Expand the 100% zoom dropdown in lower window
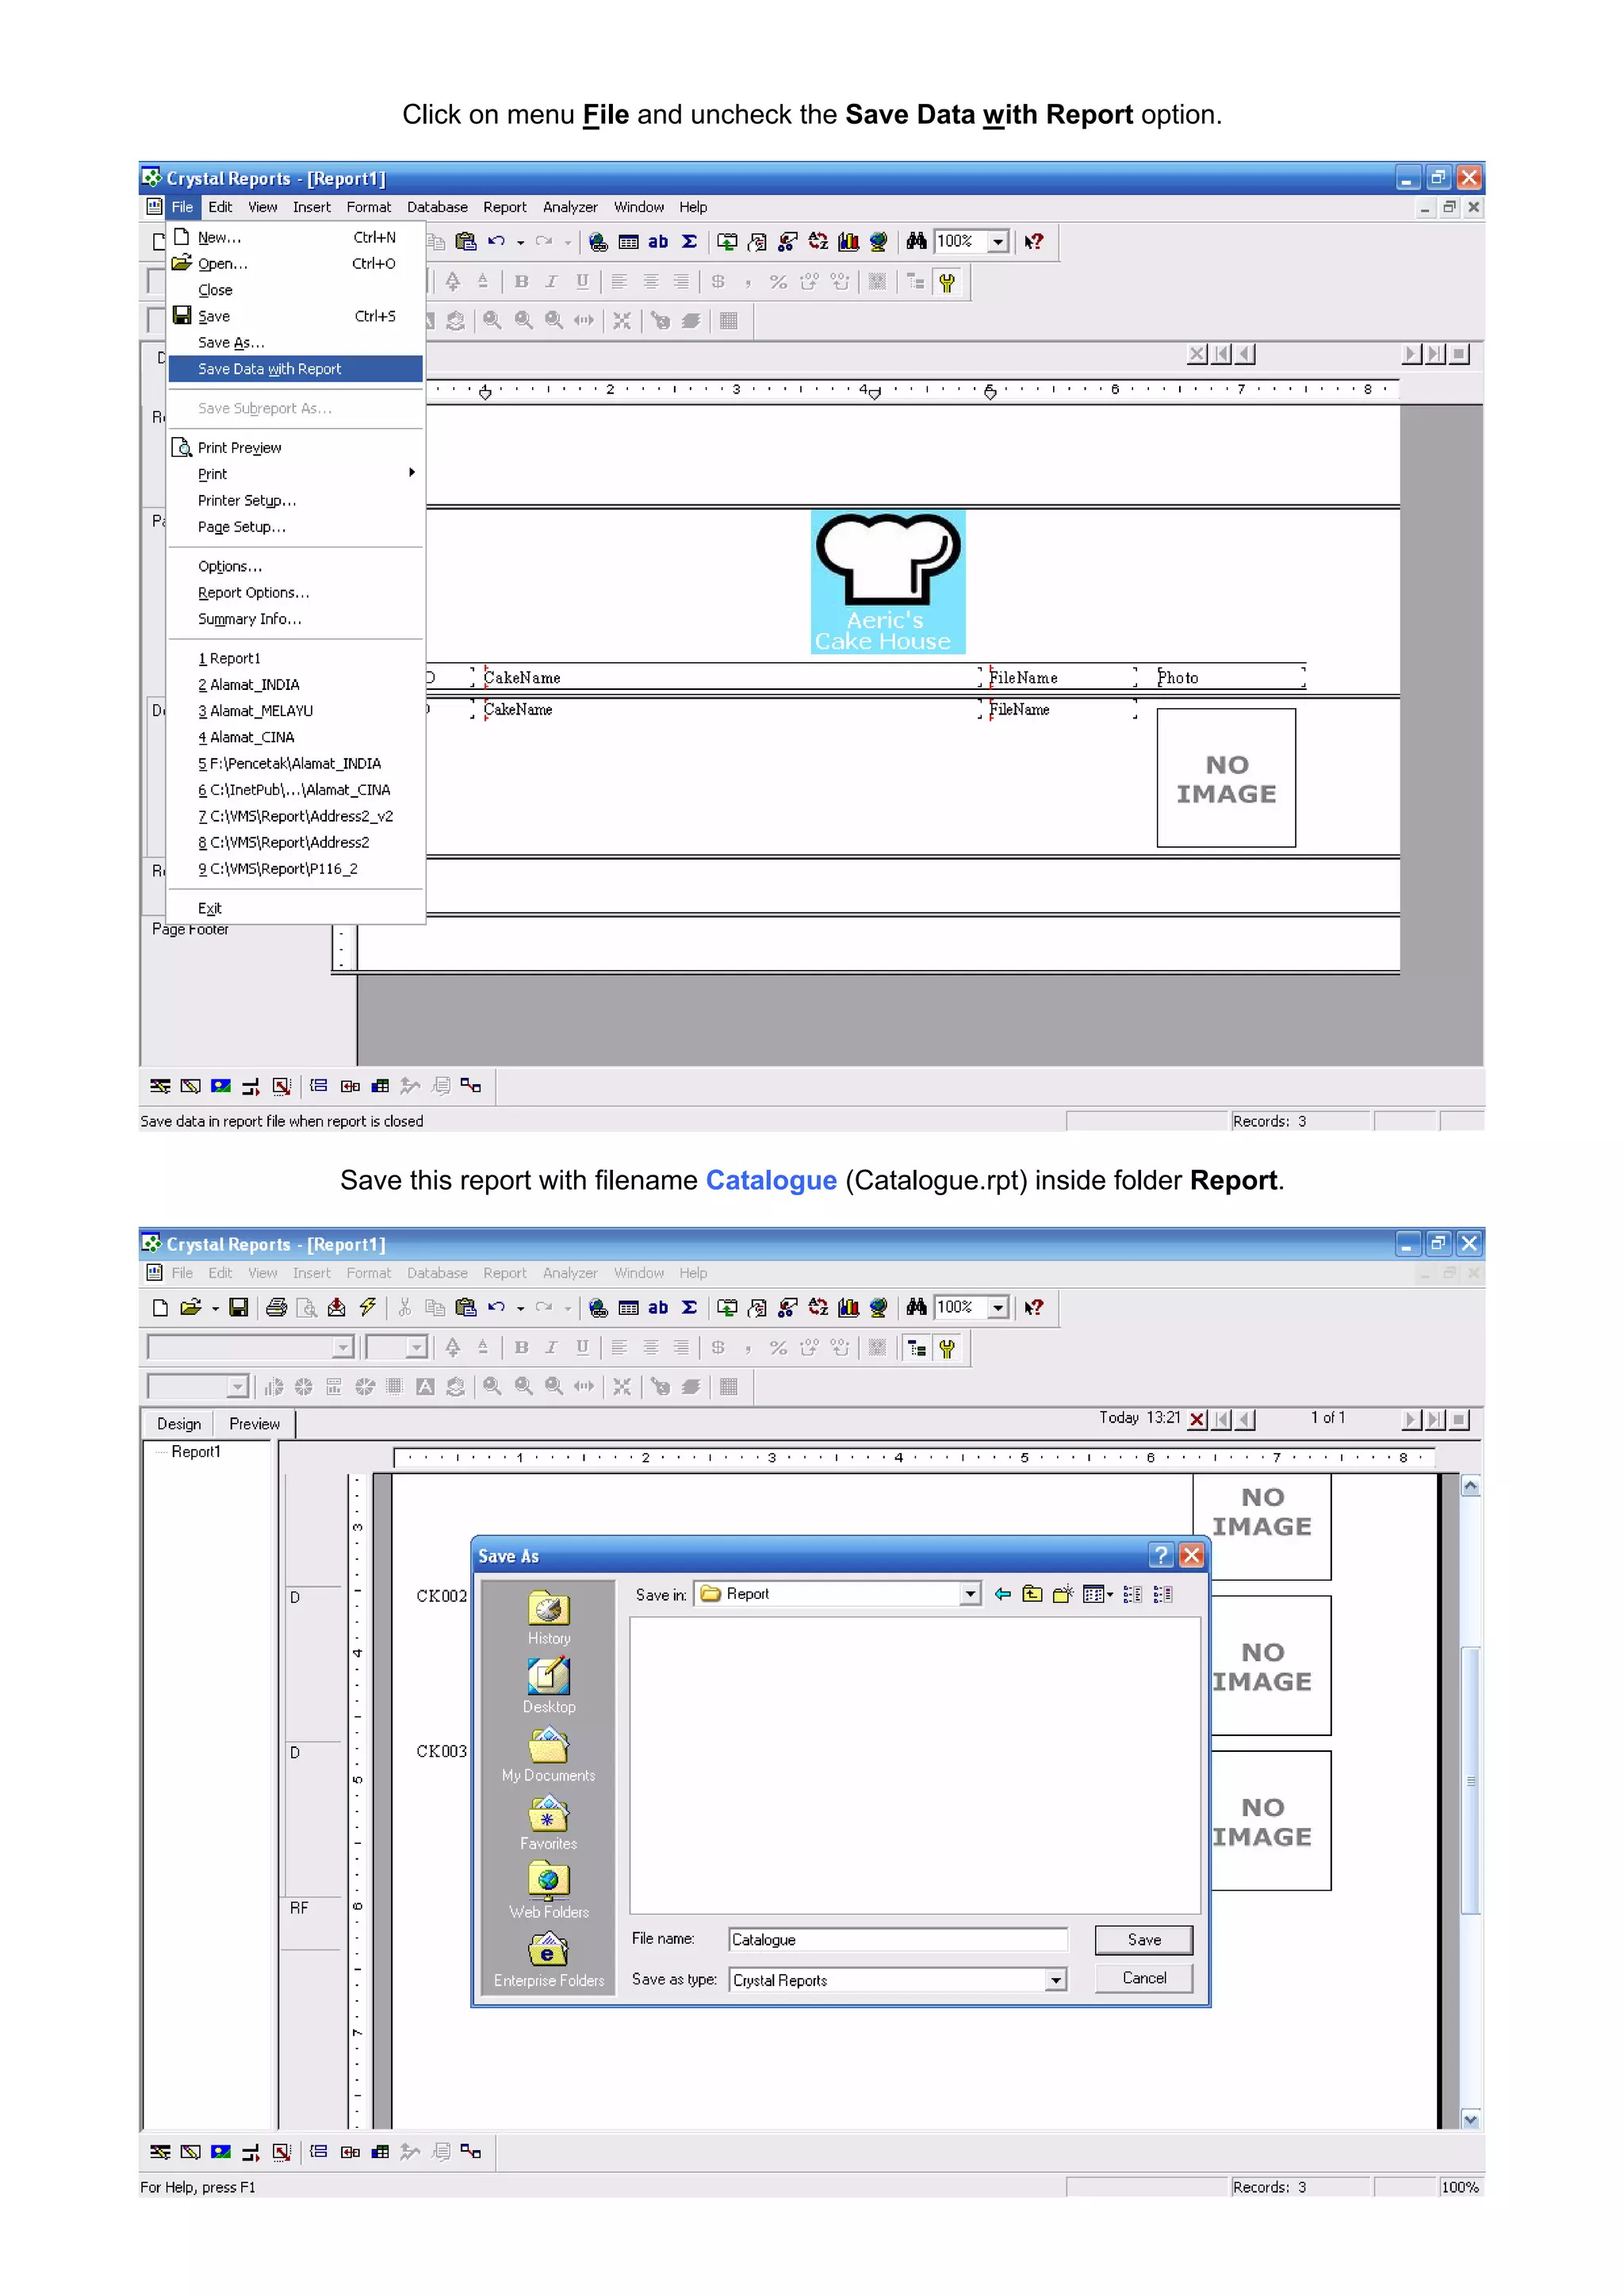1624x2296 pixels. point(997,1307)
